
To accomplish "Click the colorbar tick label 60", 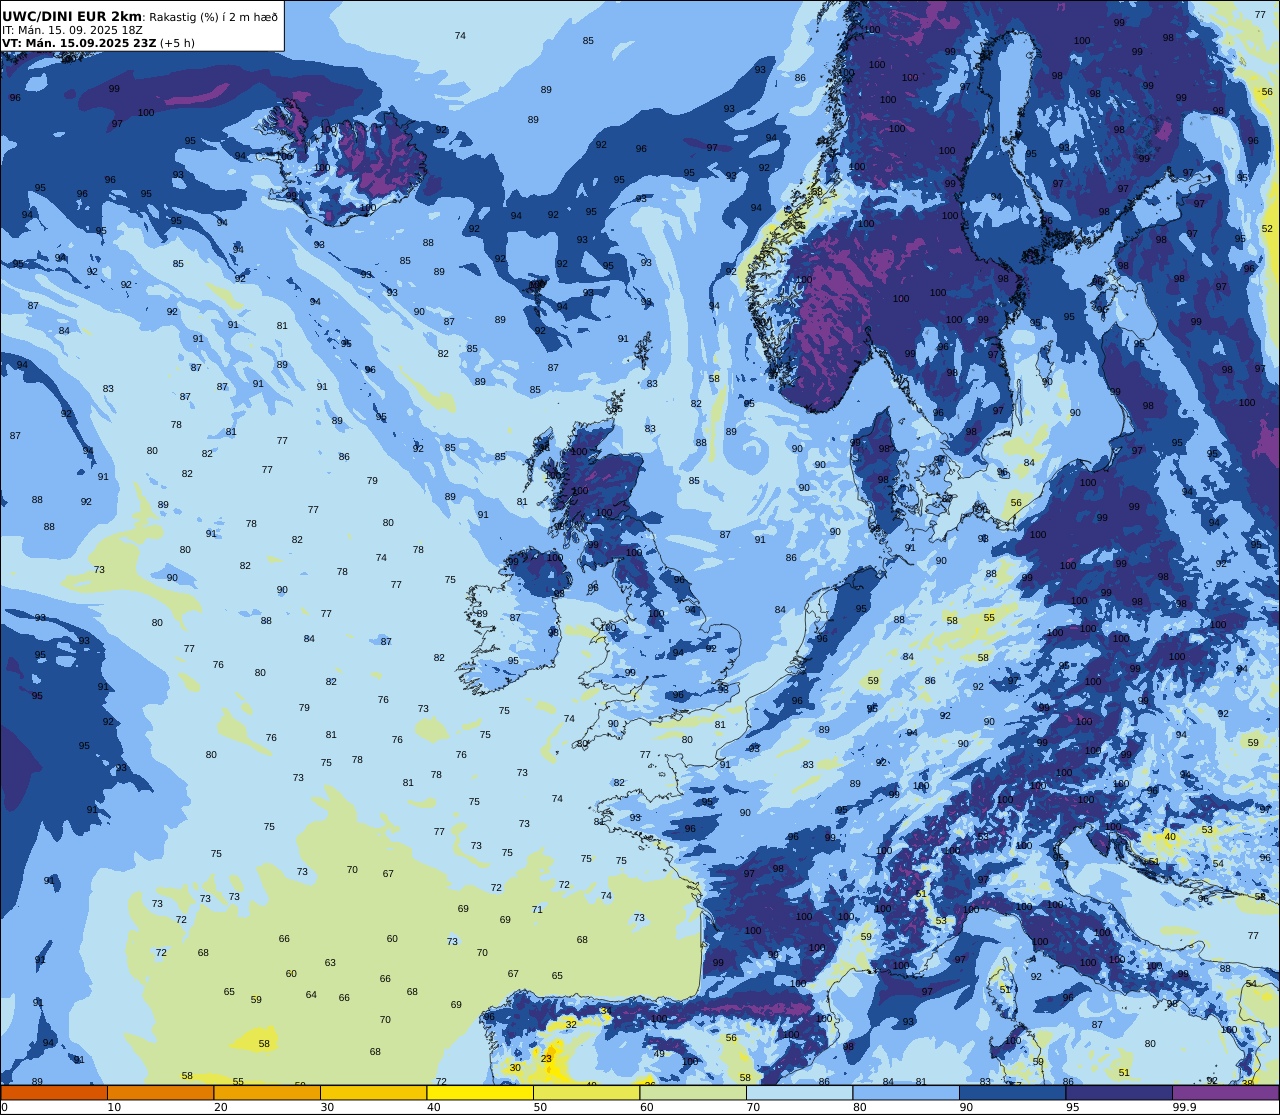I will point(646,1107).
